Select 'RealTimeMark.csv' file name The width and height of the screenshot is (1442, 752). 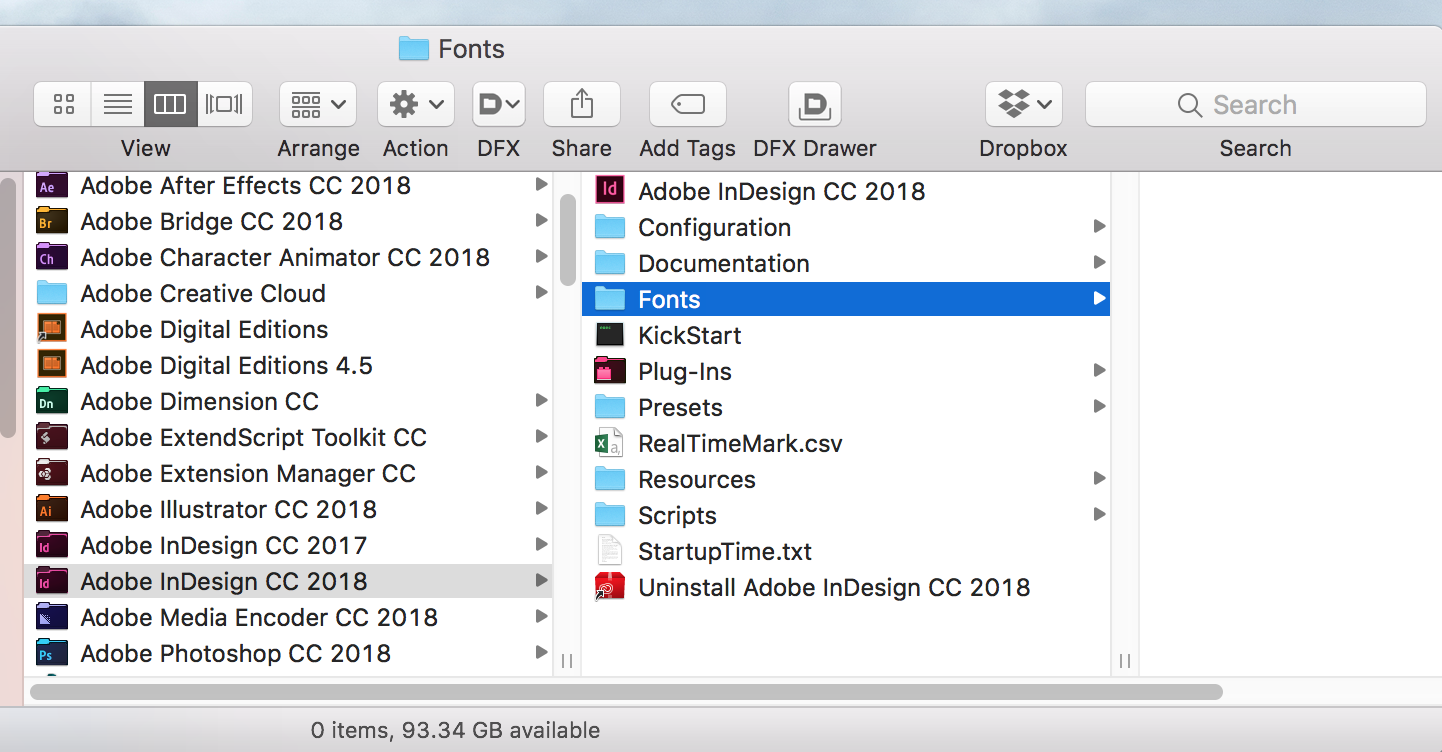(x=741, y=444)
